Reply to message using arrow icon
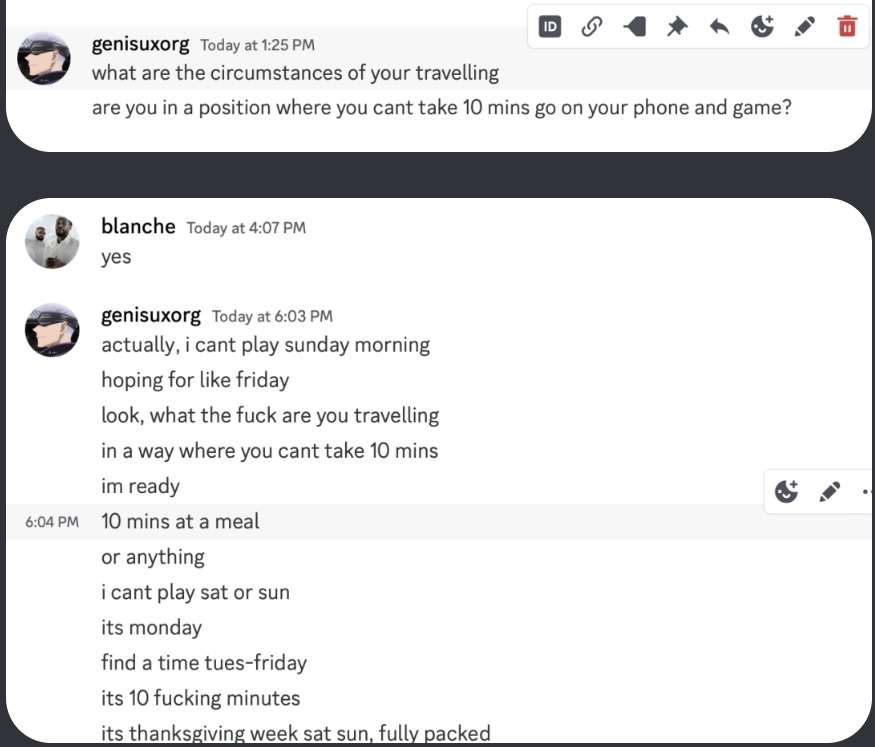Screen dimensions: 875x747 [x=719, y=27]
